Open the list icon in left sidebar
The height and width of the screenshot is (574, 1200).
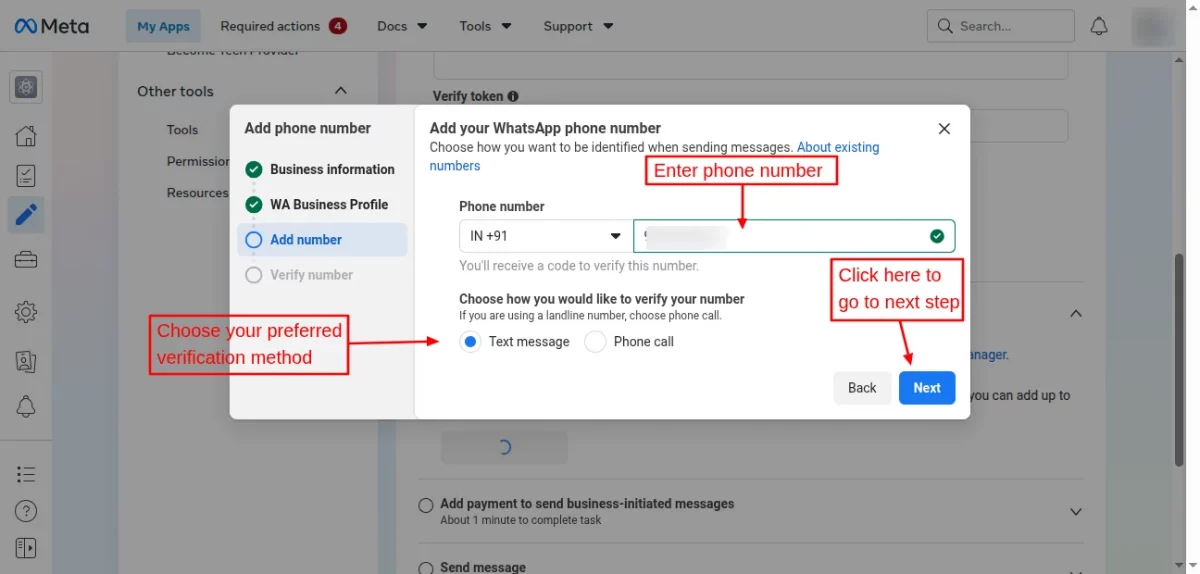coord(26,474)
